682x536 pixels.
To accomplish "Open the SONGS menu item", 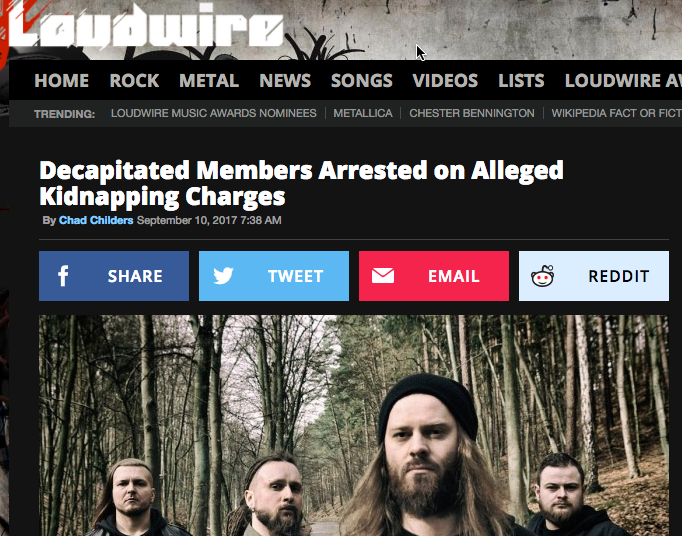I will pos(362,80).
